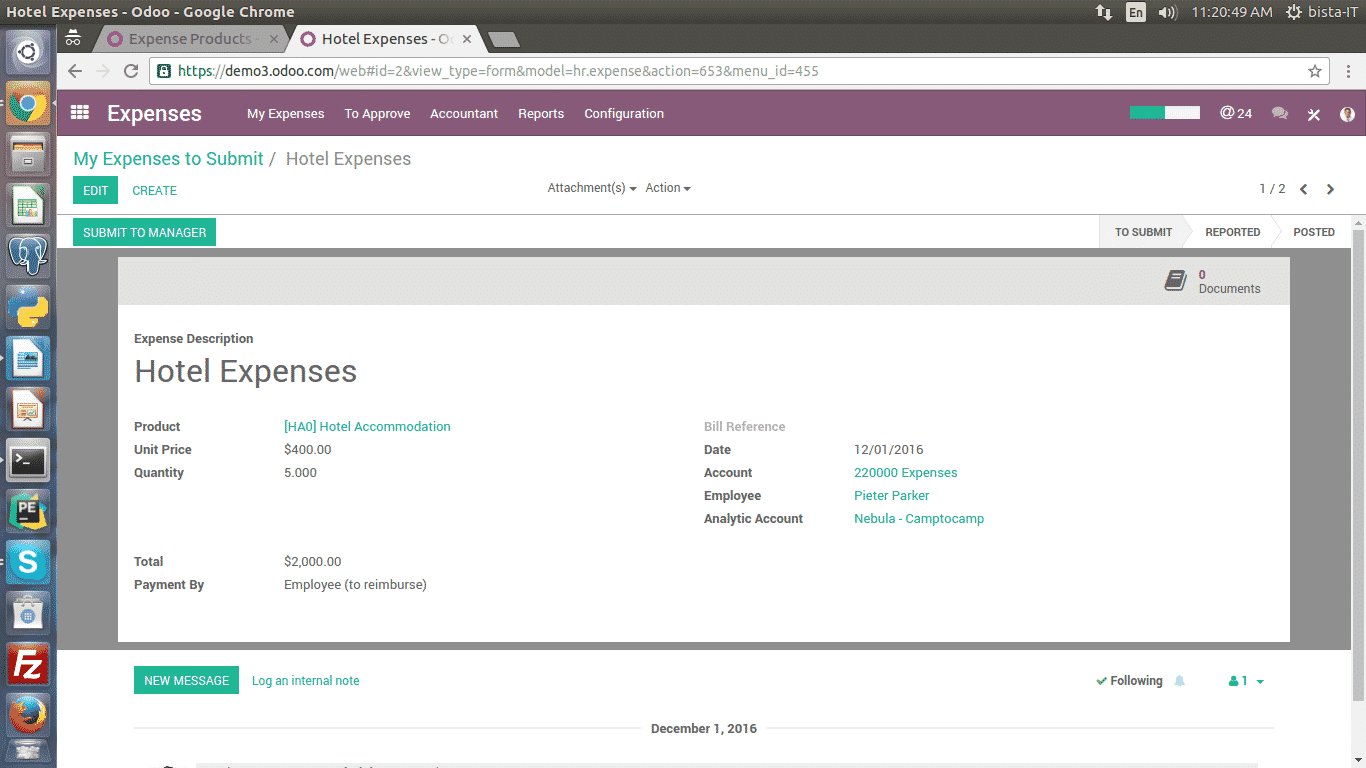This screenshot has width=1366, height=768.
Task: Open pgAdmin elephant dock icon
Action: coord(28,257)
